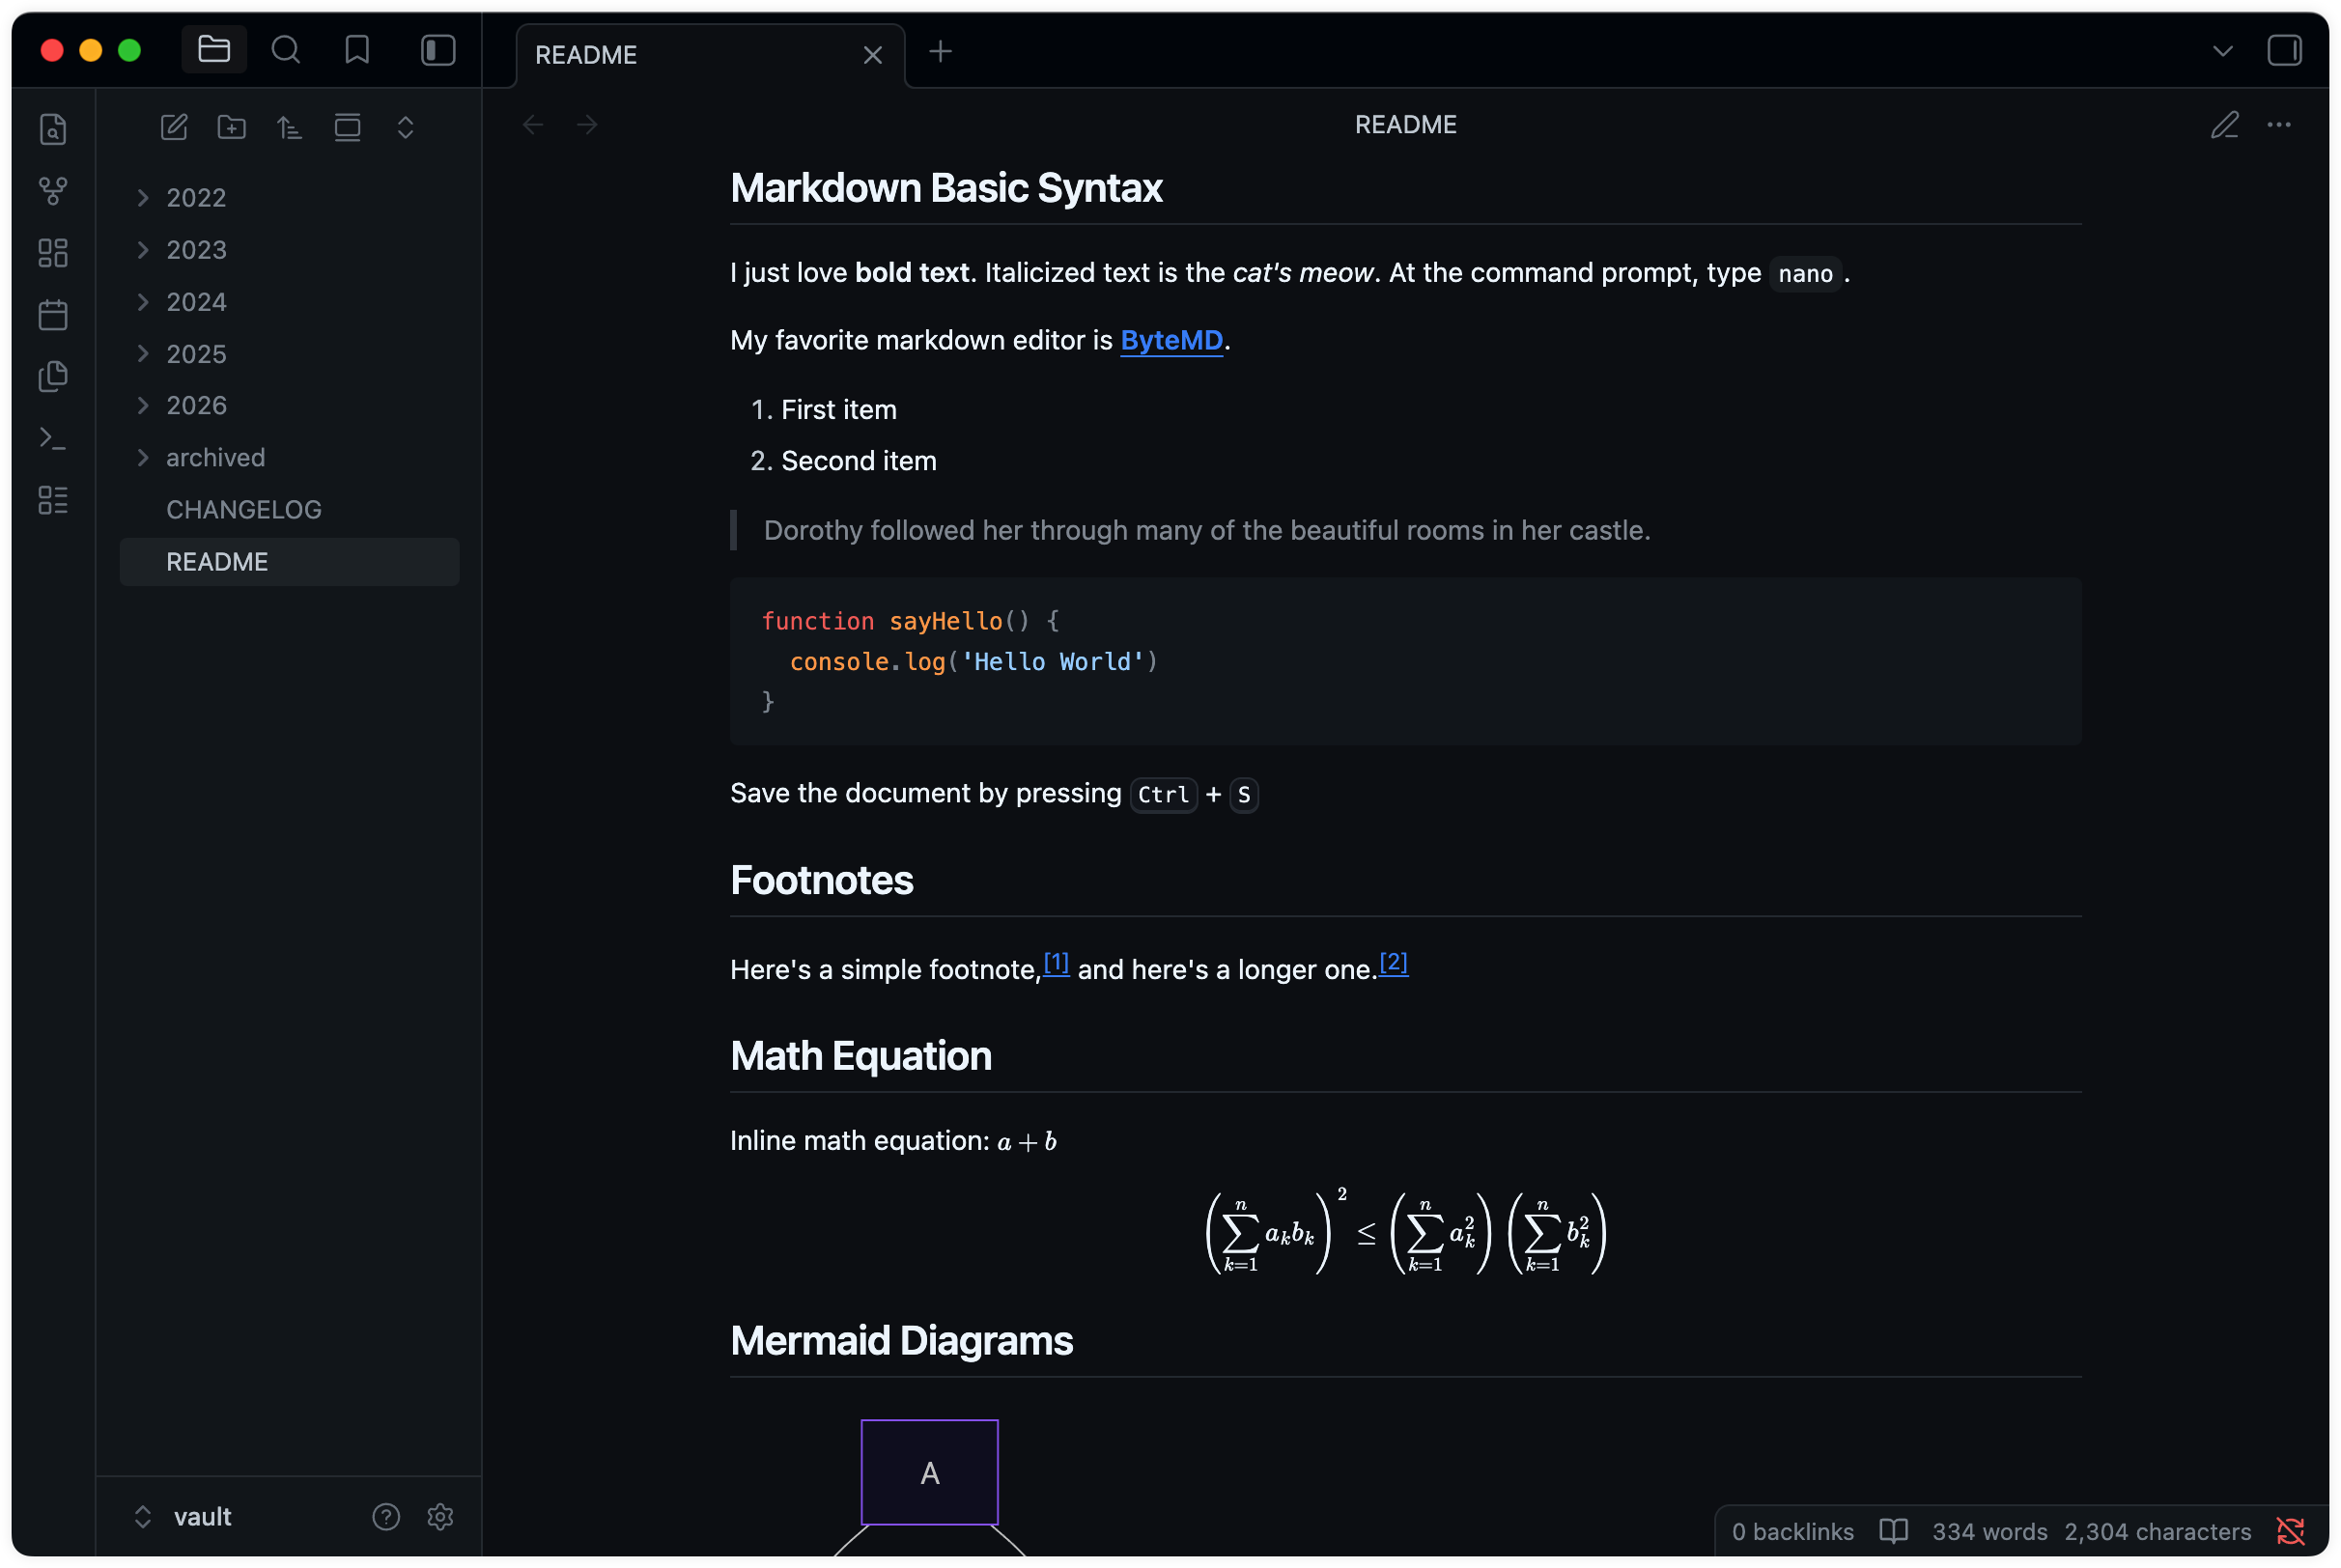Screen dimensions: 2341x1568
Task: Open today's daily note calendar icon
Action: tap(53, 315)
